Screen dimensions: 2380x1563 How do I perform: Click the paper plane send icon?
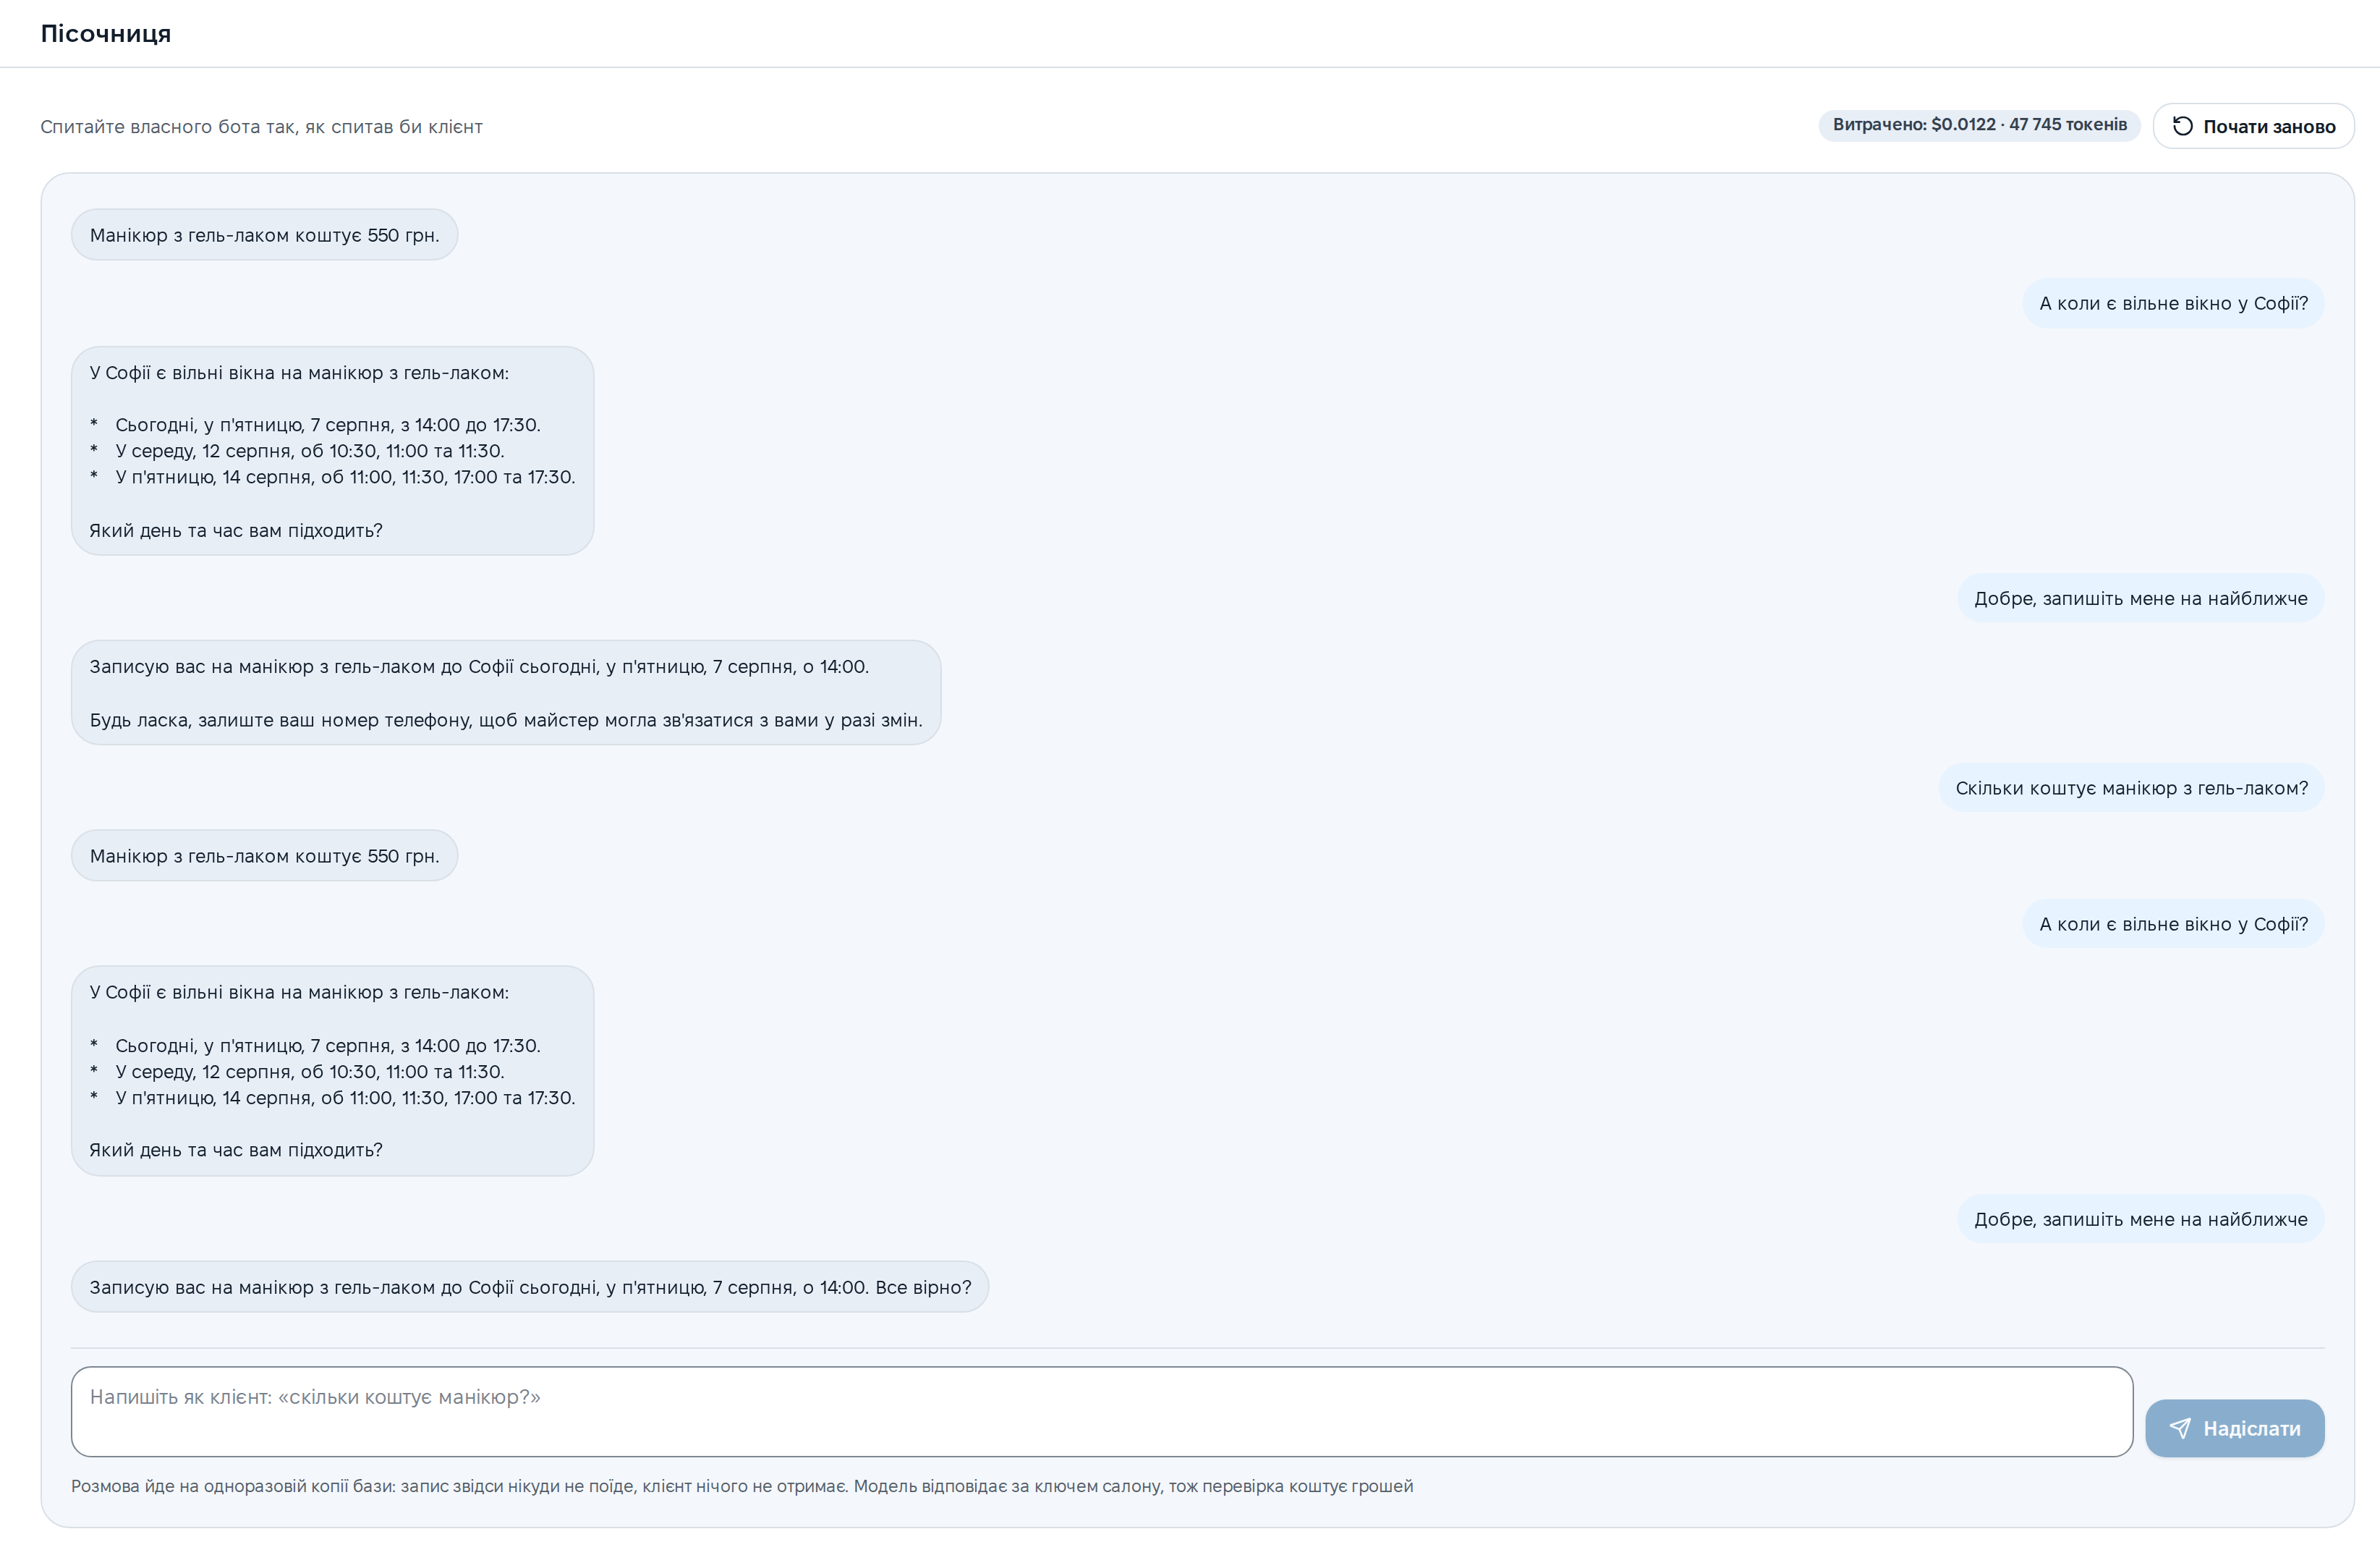pos(2180,1428)
